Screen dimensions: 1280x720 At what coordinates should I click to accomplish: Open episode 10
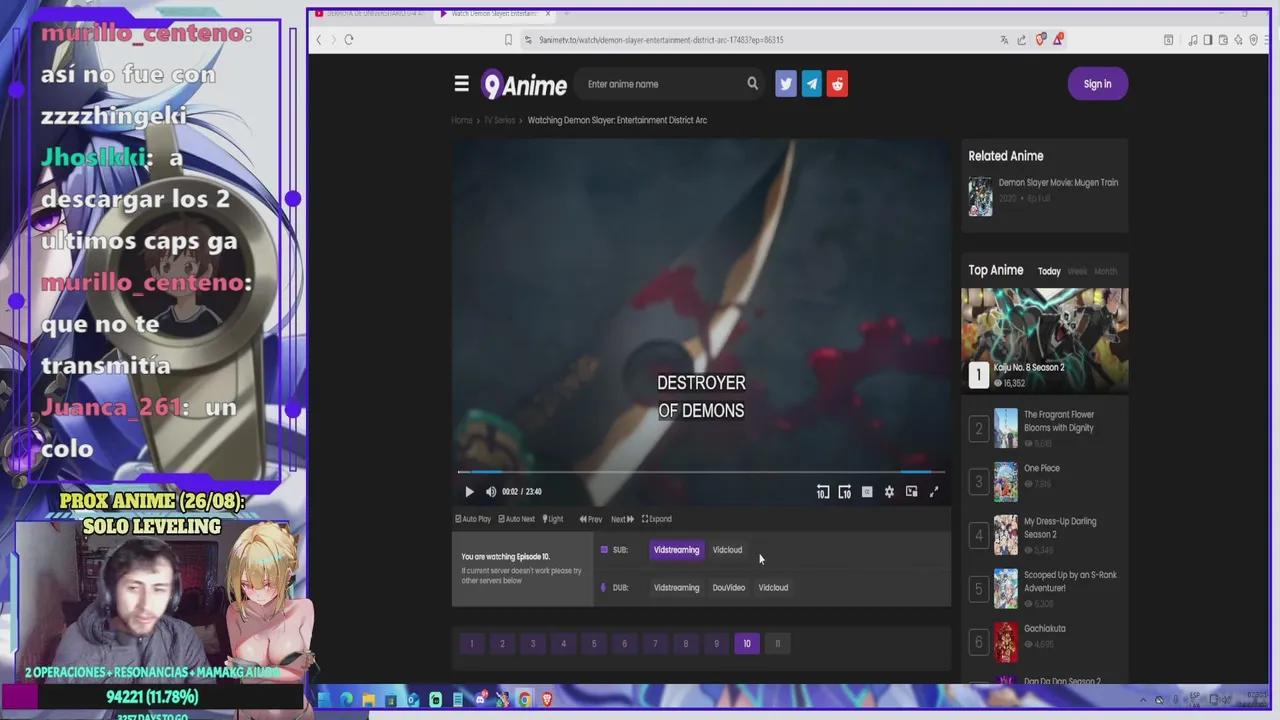click(747, 644)
